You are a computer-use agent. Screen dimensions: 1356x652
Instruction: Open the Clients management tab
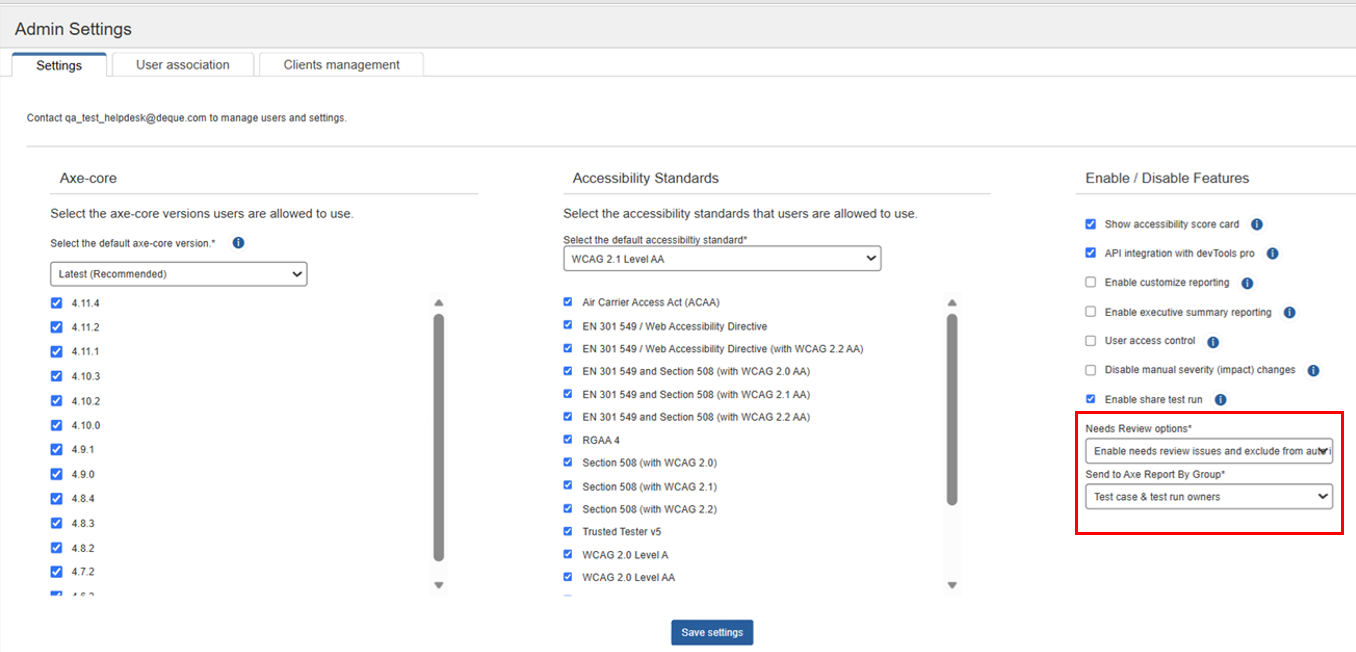coord(341,65)
